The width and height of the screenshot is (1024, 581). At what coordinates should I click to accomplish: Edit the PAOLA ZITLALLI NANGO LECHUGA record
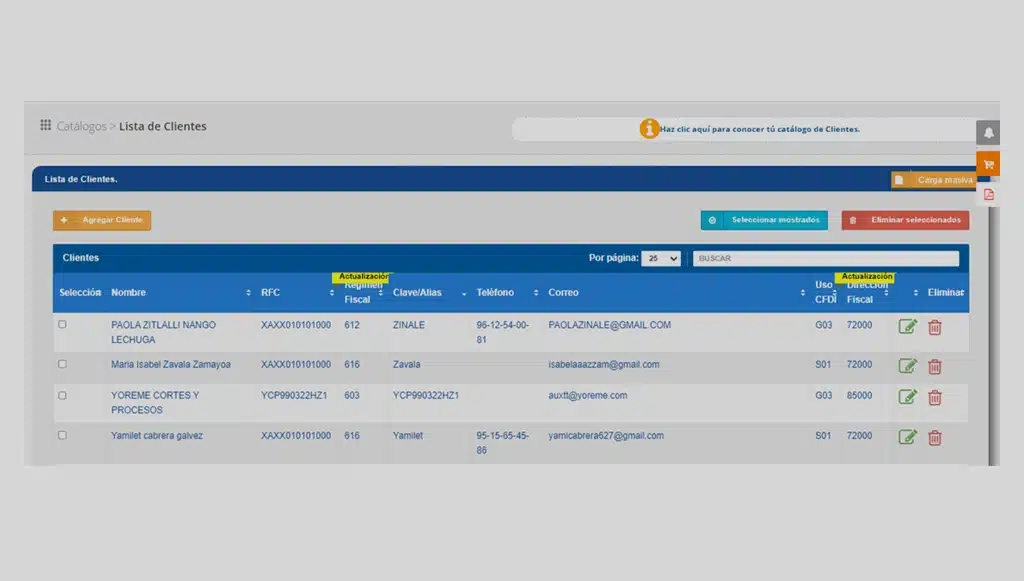[907, 326]
